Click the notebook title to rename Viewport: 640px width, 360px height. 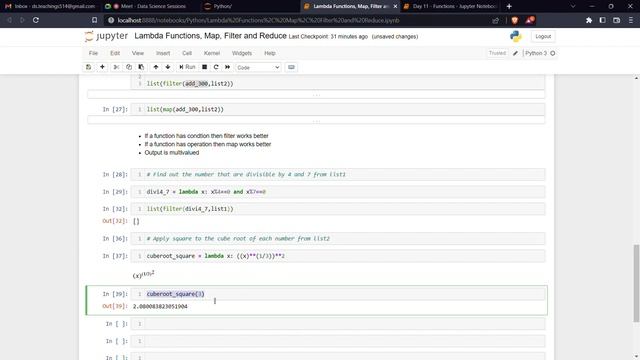(x=210, y=36)
